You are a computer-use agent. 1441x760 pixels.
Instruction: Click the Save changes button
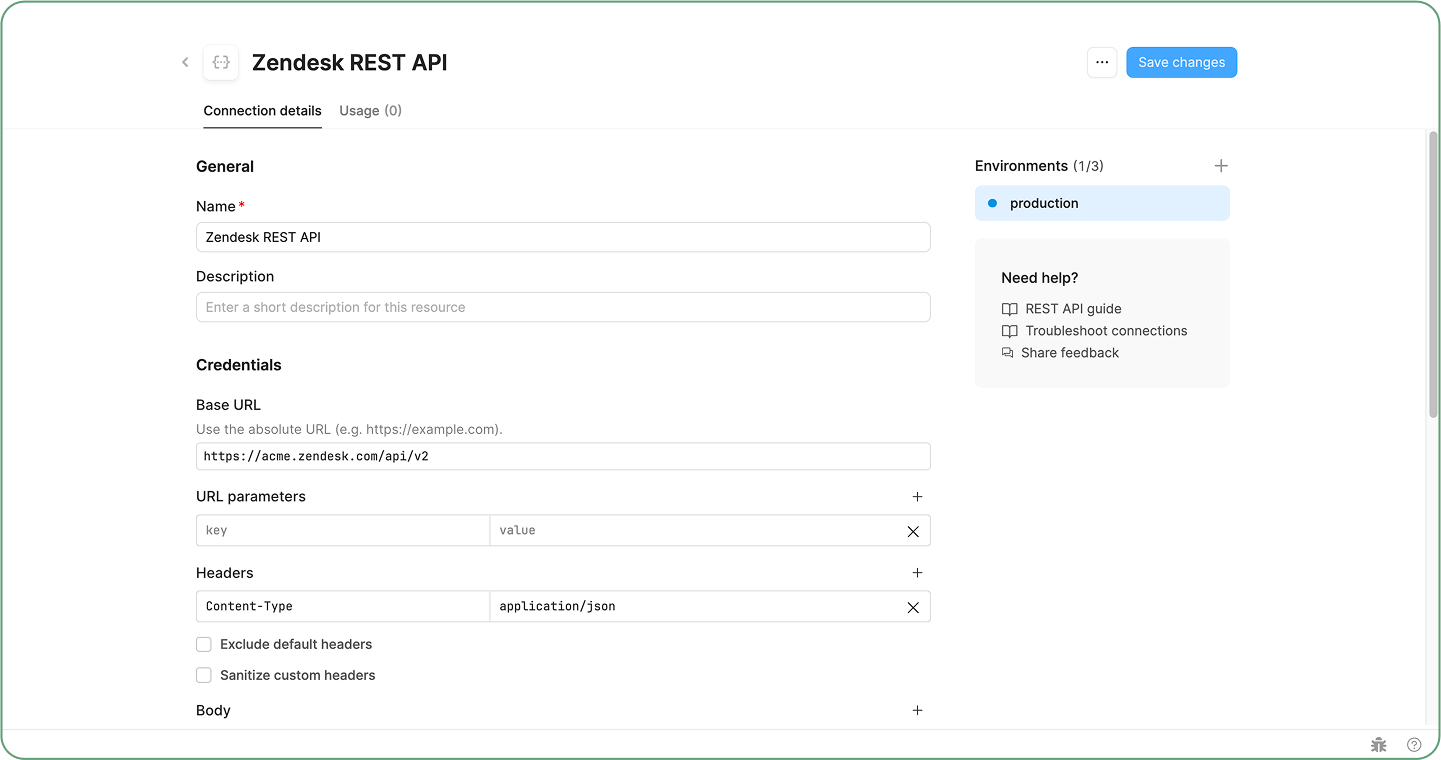coord(1181,62)
